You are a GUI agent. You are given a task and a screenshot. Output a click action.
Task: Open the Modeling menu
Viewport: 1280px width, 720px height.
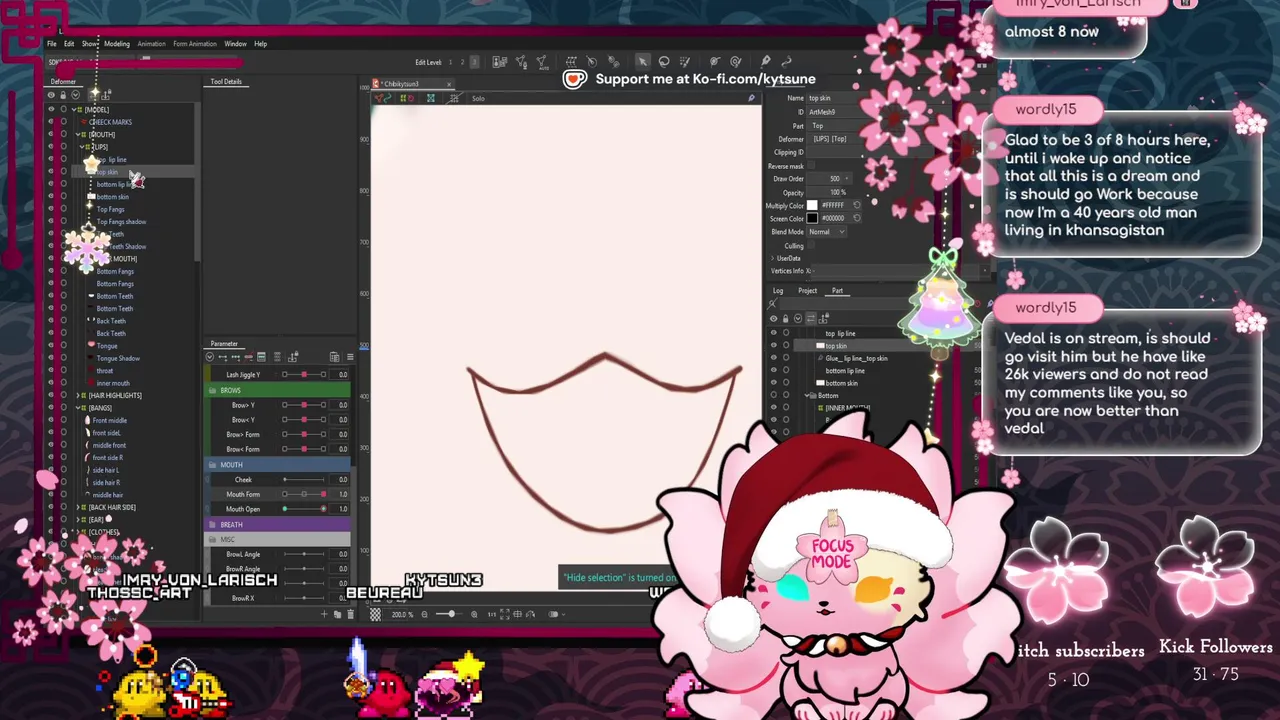[117, 44]
